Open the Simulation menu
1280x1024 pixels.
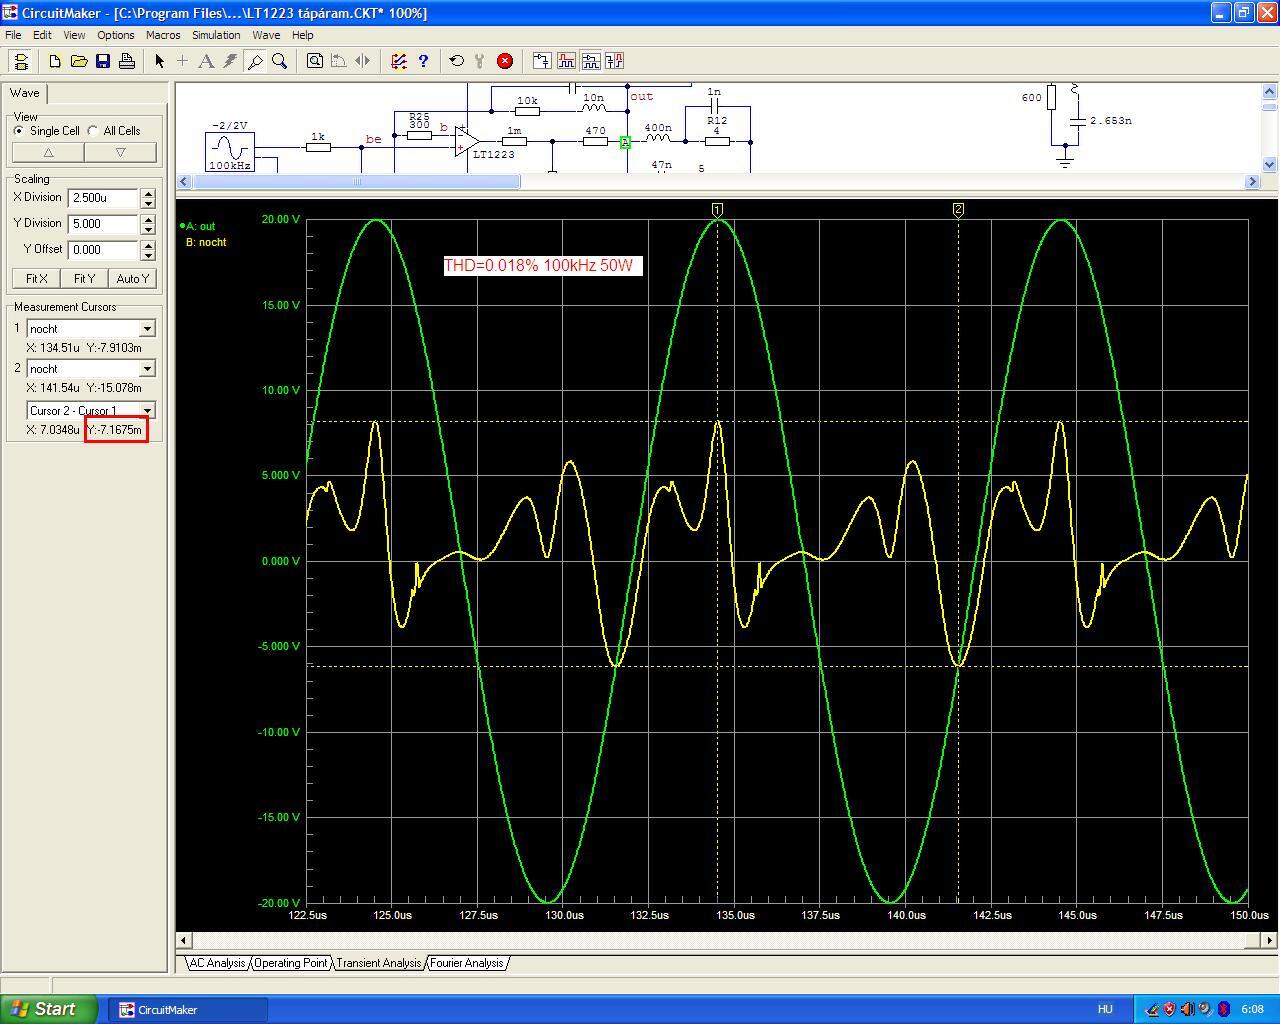(216, 35)
